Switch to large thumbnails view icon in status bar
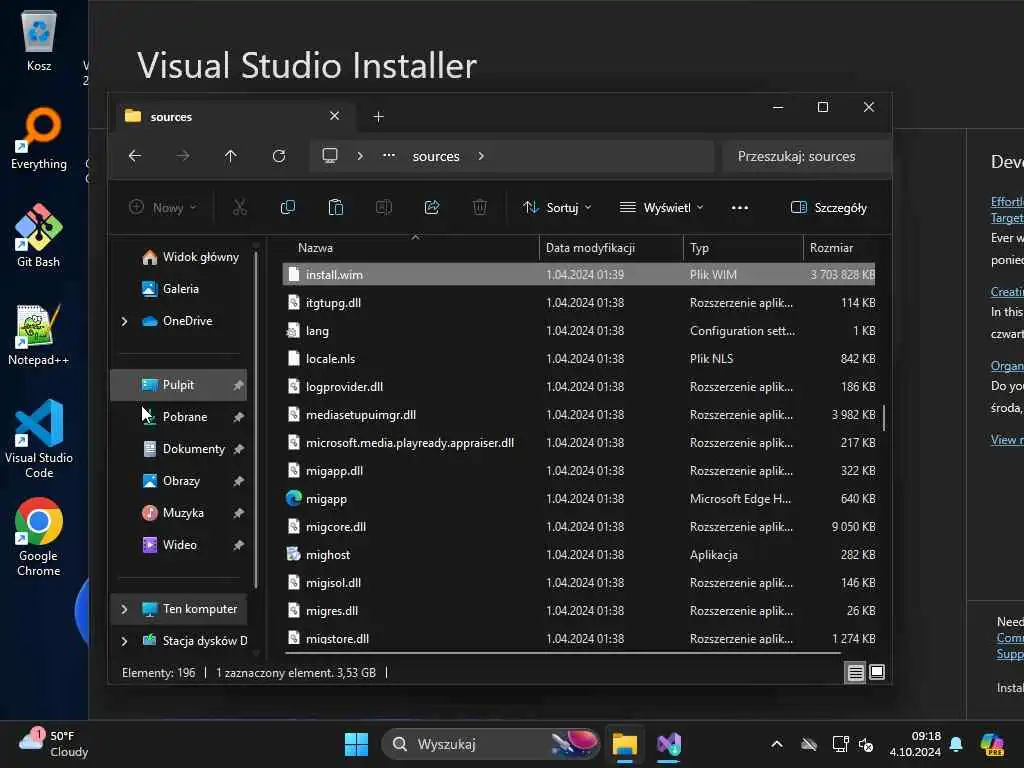 pyautogui.click(x=877, y=672)
